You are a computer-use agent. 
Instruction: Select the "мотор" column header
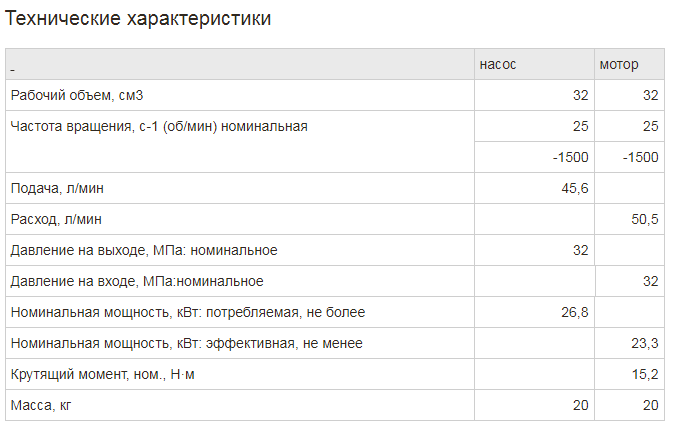click(619, 65)
